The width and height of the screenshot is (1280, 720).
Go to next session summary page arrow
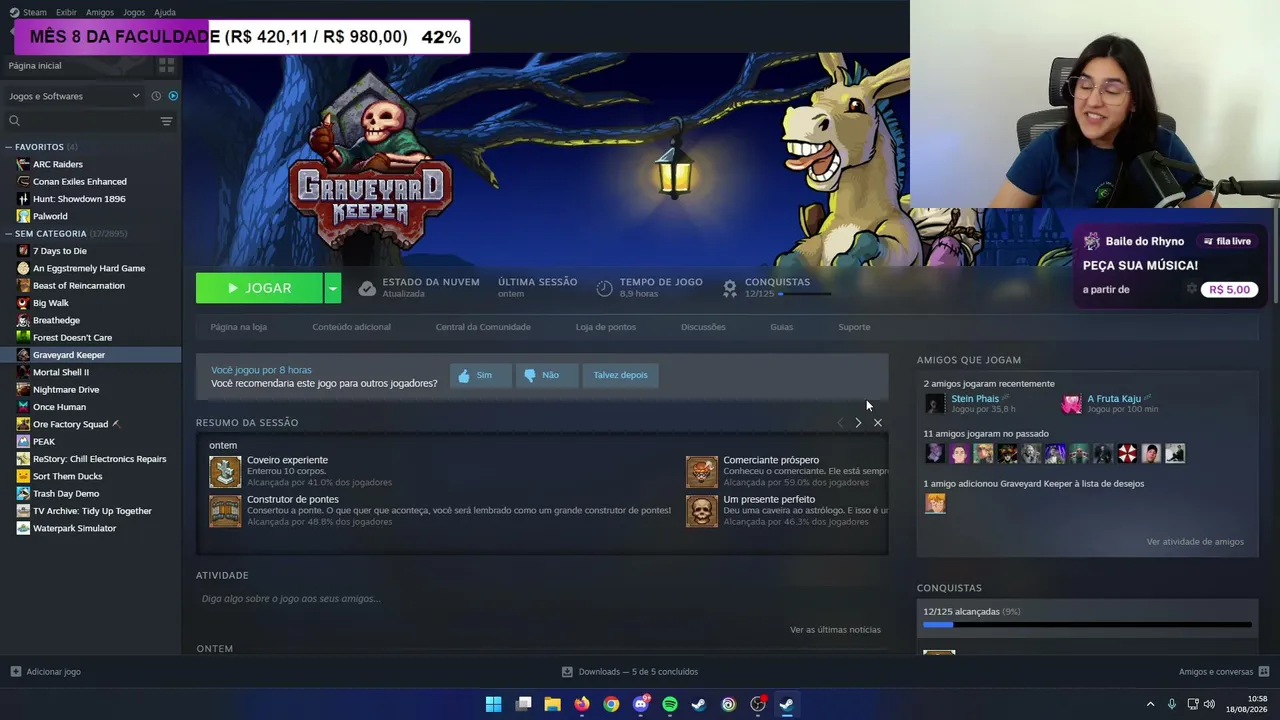(858, 423)
